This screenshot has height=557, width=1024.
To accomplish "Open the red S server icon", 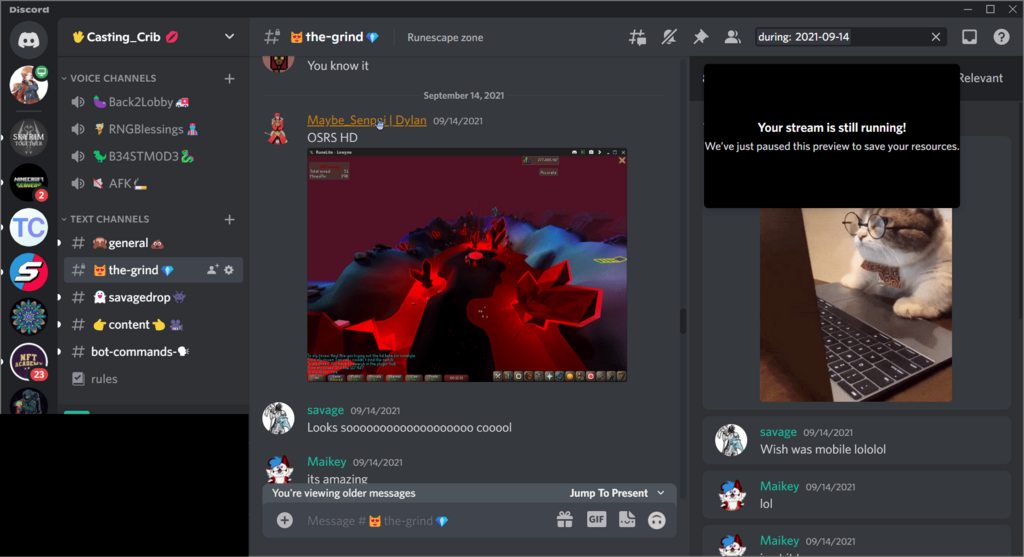I will [x=29, y=272].
